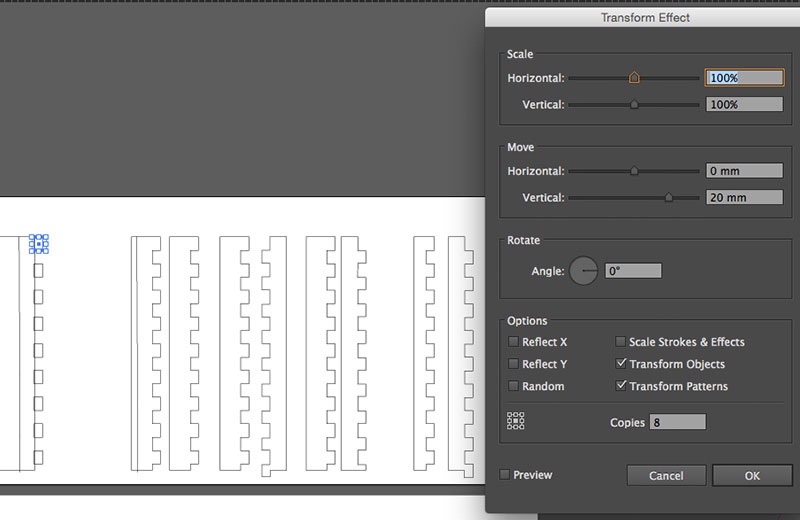Click the Move Horizontal slider handle
The image size is (800, 520).
coord(634,170)
